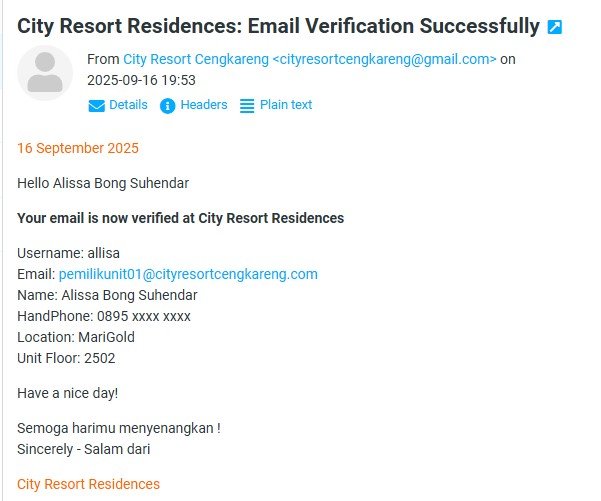Click the info icon beside Headers
Image resolution: width=601 pixels, height=501 pixels.
[168, 106]
